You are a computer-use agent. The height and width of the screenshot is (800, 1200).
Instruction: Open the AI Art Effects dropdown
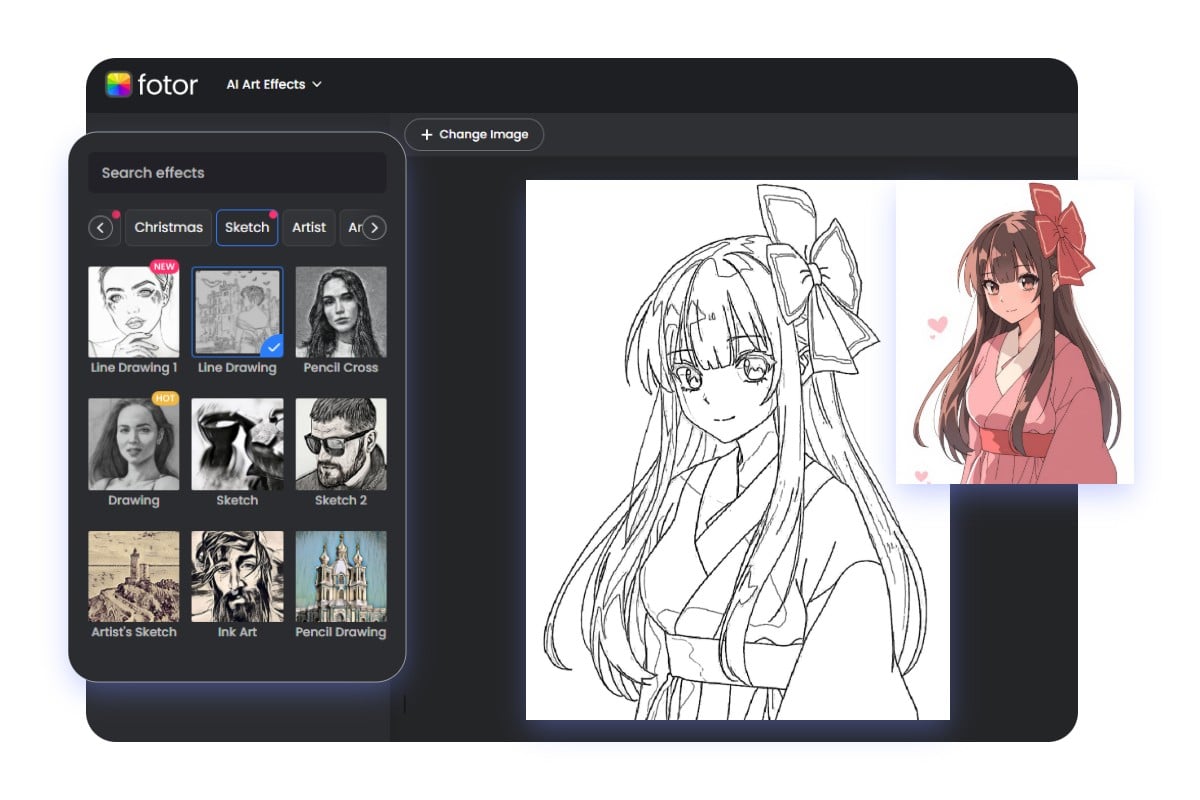[x=273, y=85]
